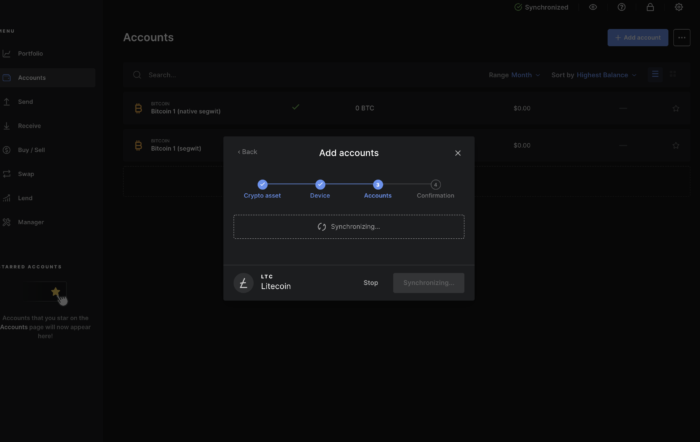Open Portfolio in the sidebar menu

[30, 53]
